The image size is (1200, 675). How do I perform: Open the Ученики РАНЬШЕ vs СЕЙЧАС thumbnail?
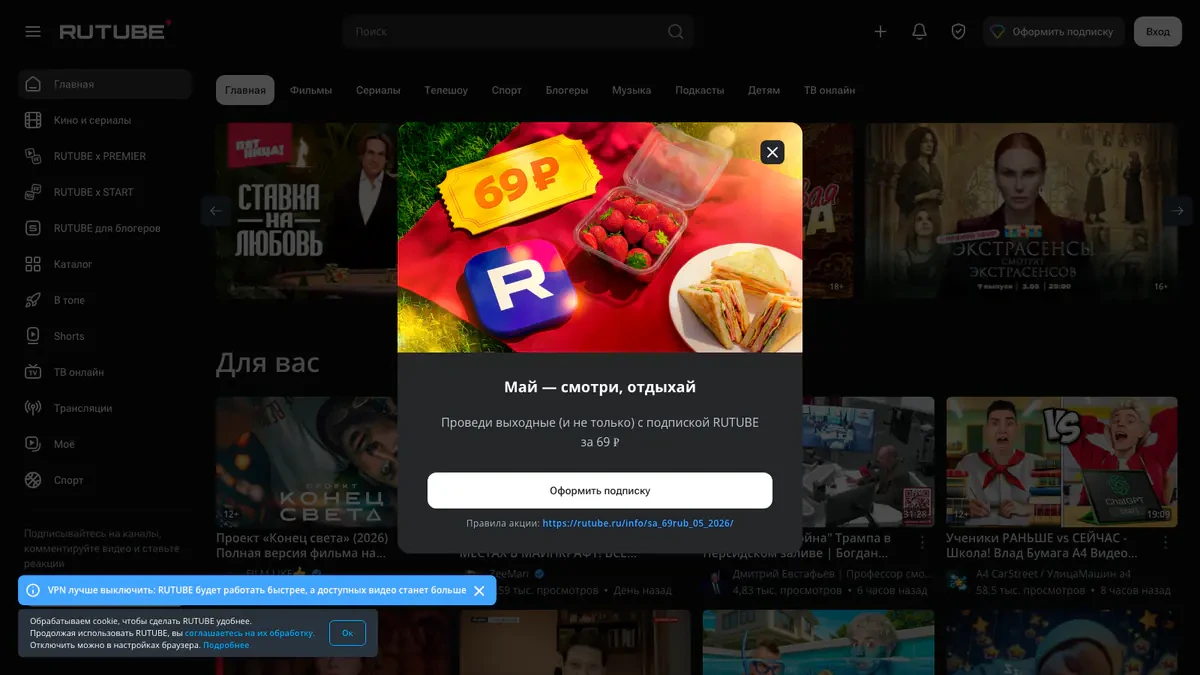coord(1061,462)
